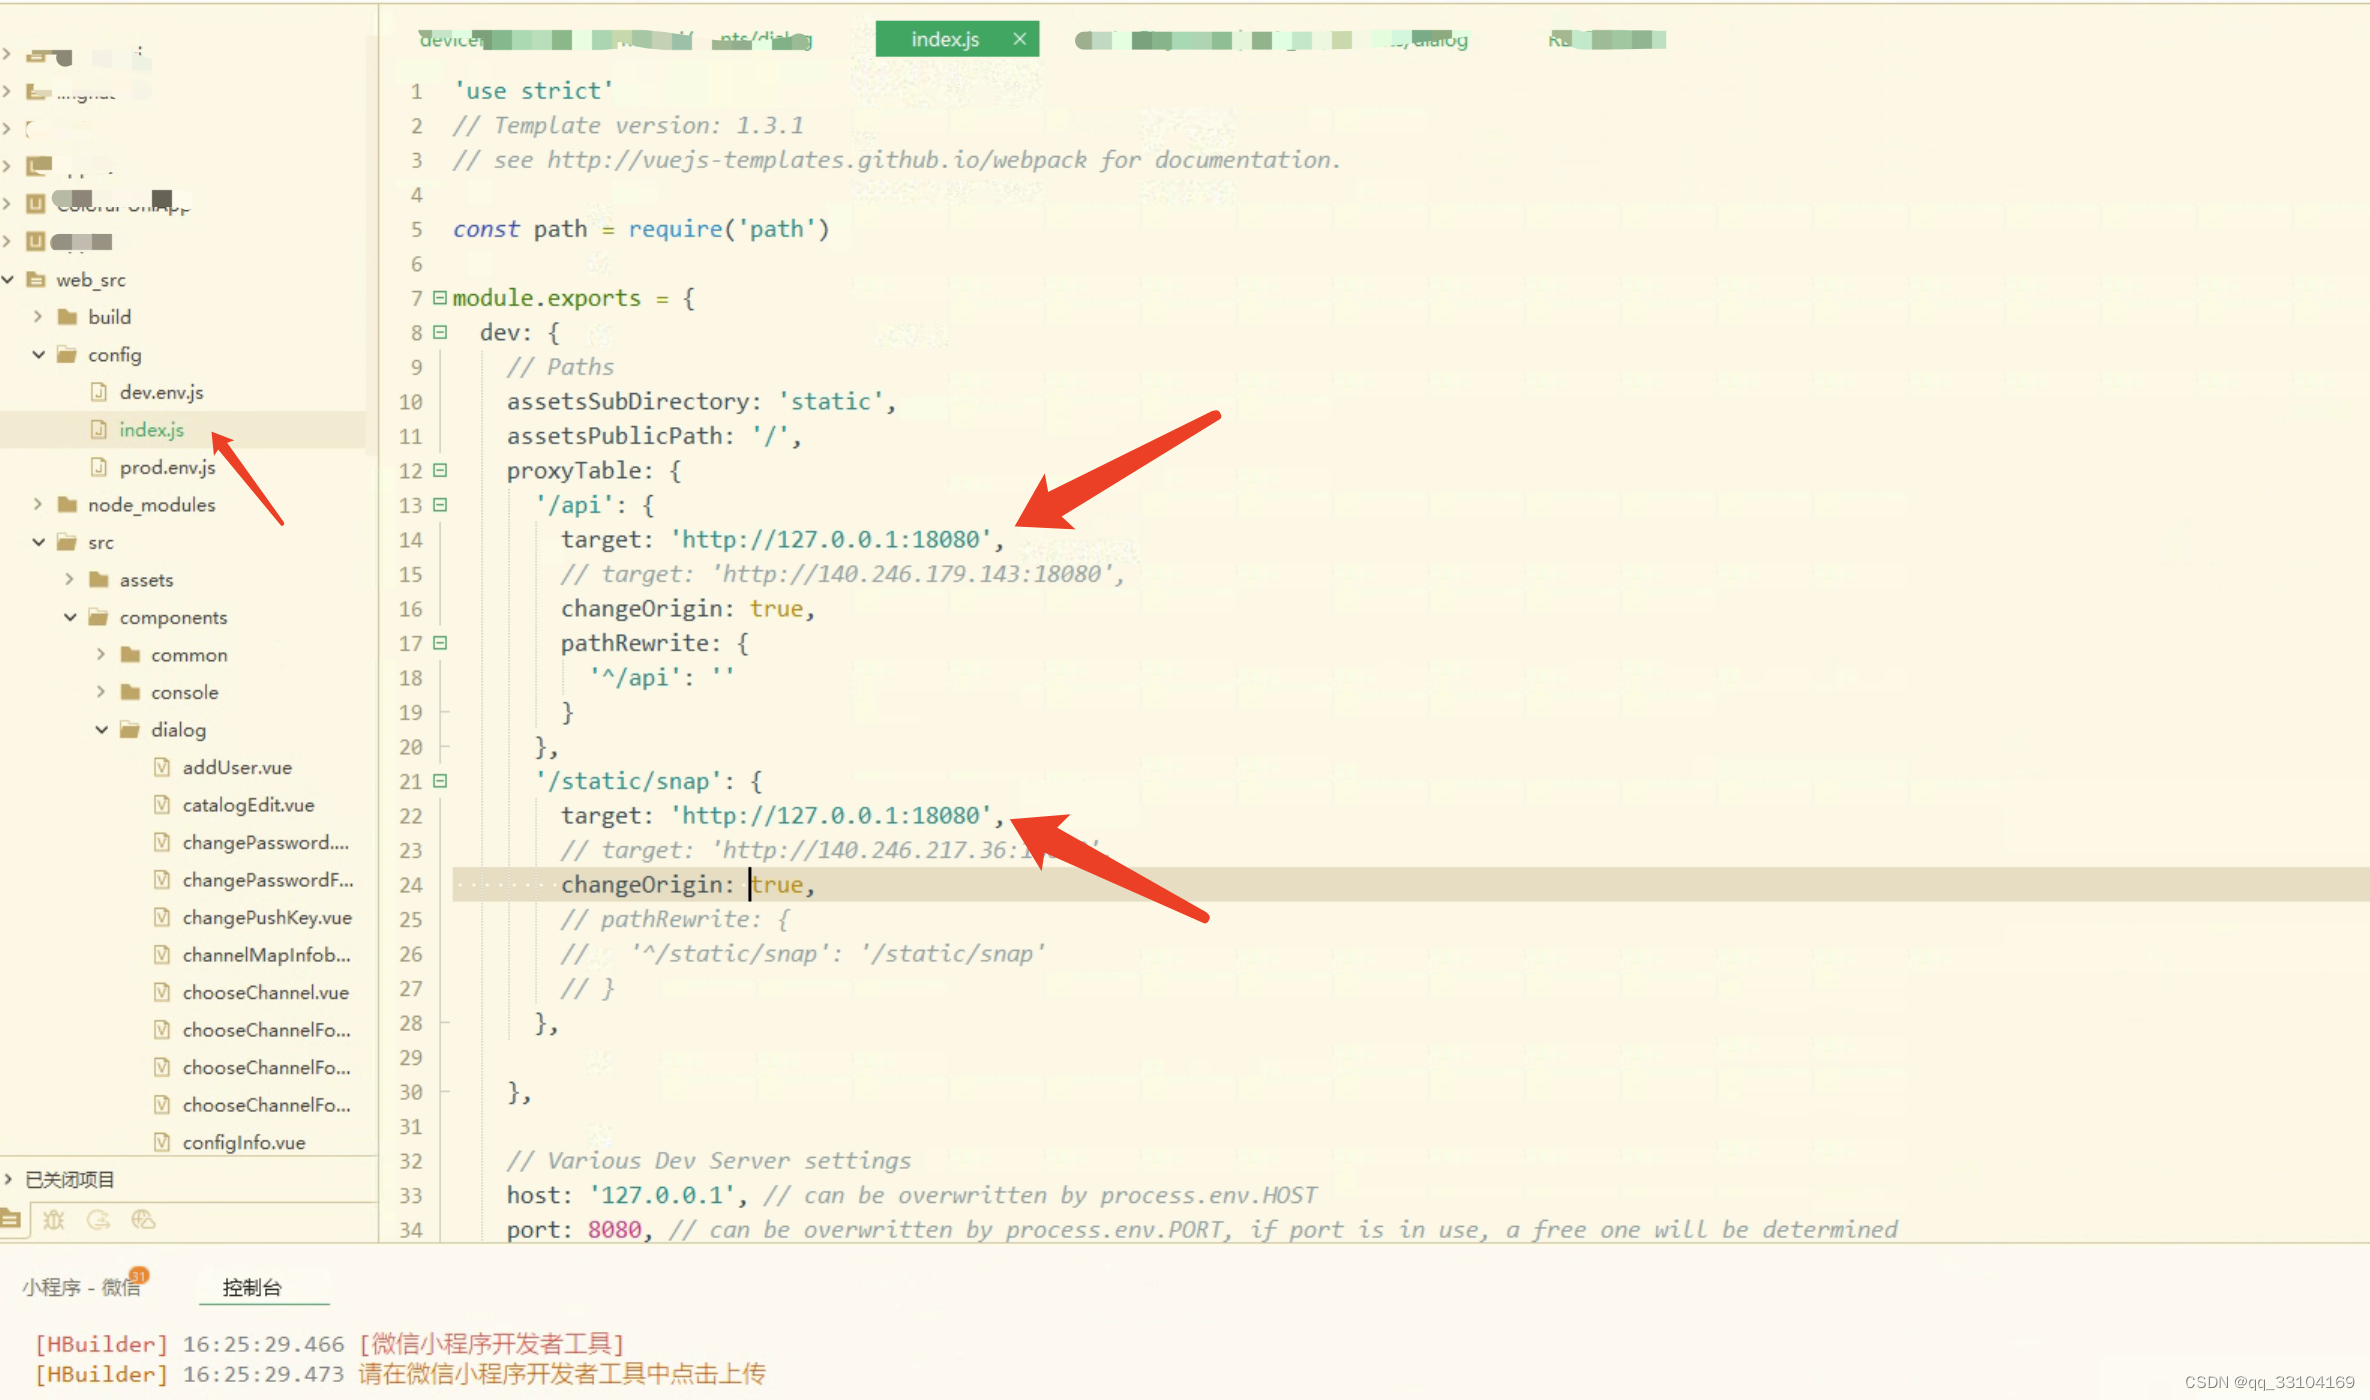Click the node_modules folder icon
The height and width of the screenshot is (1400, 2370).
click(x=68, y=504)
